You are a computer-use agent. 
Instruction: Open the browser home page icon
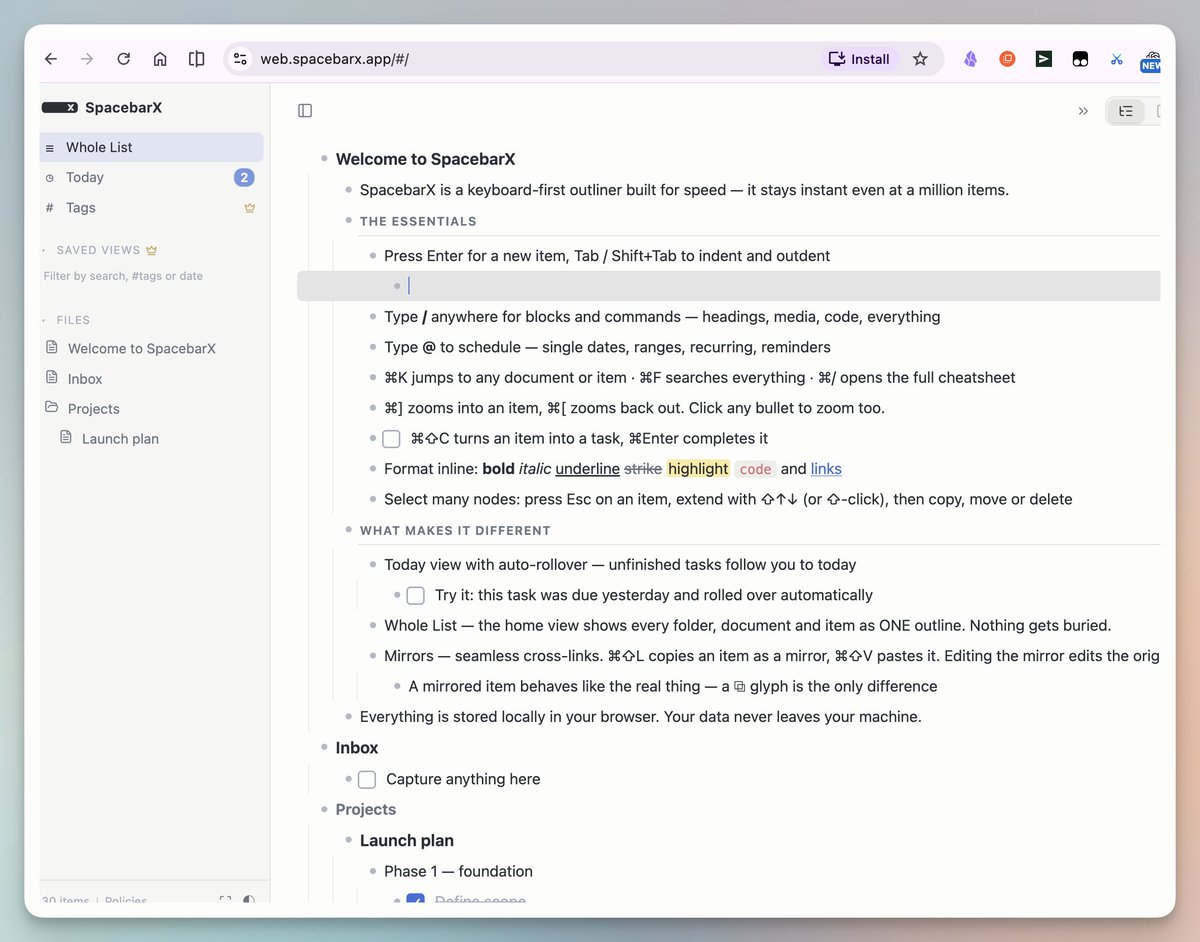[160, 59]
